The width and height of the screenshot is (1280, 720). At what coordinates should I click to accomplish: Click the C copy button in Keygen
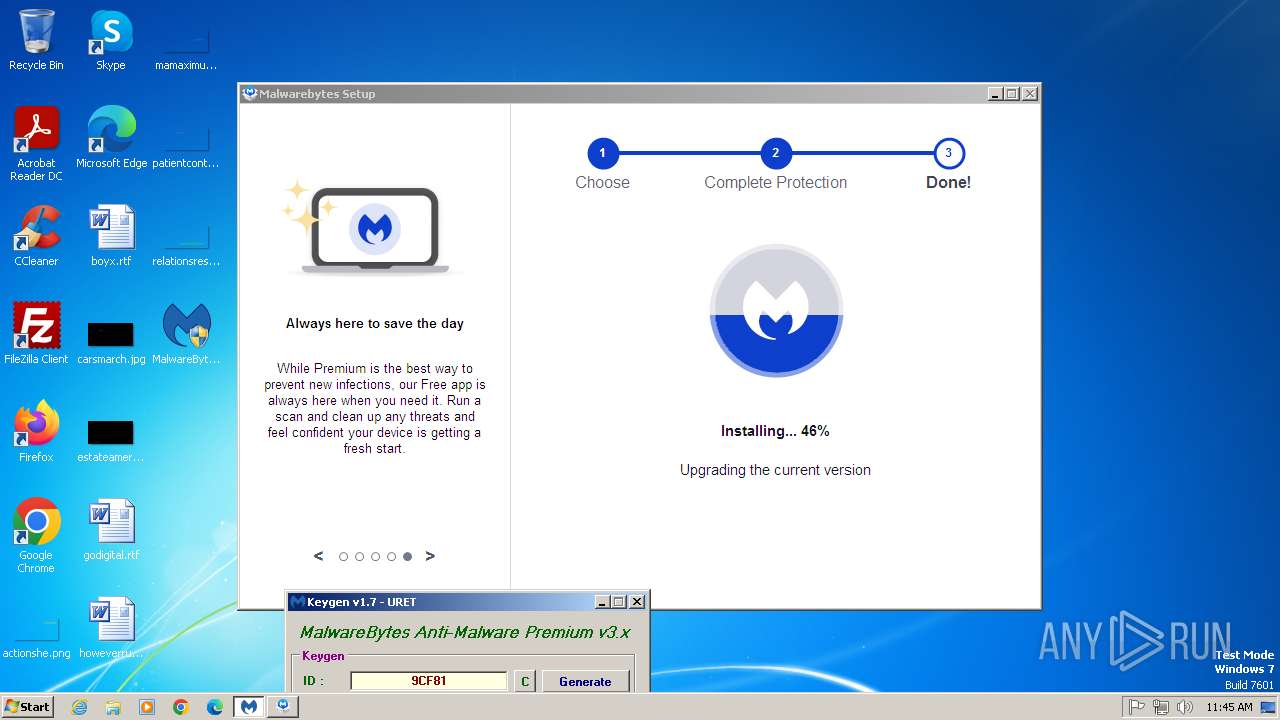pos(524,681)
